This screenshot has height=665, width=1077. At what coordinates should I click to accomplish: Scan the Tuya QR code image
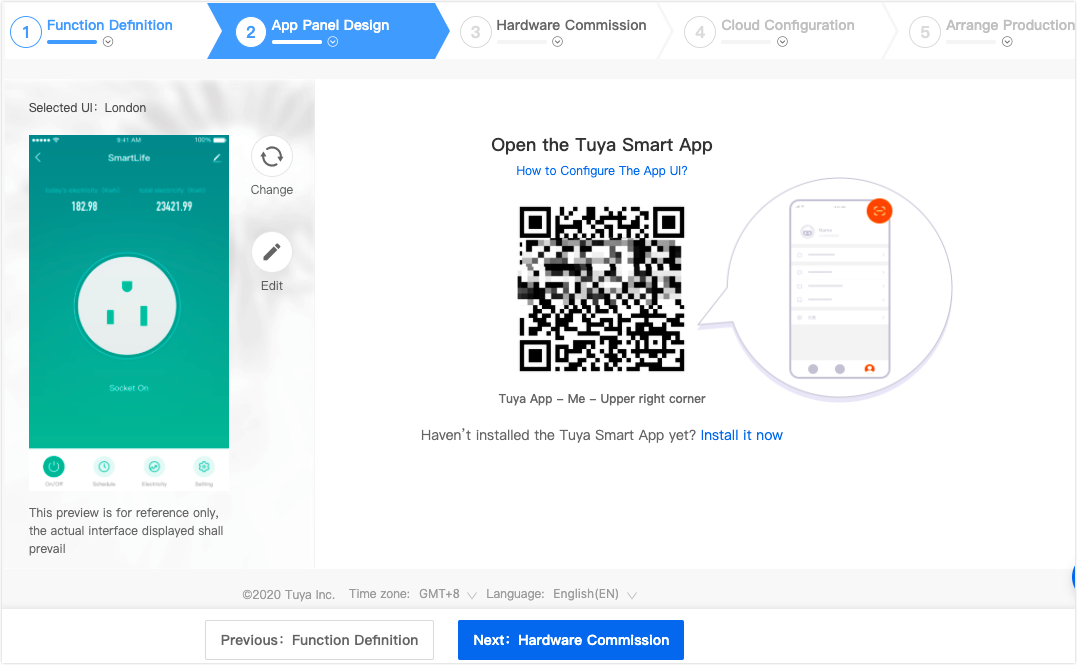601,288
